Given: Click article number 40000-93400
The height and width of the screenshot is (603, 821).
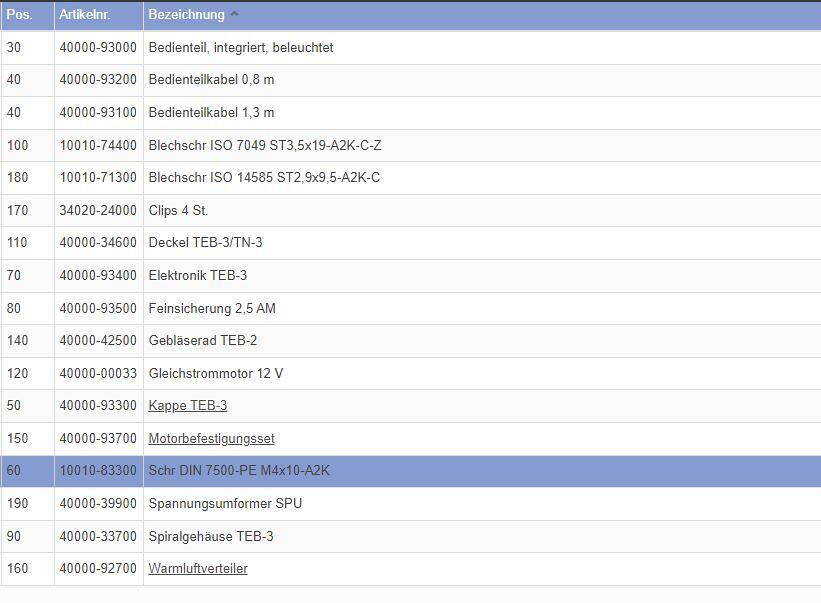Looking at the screenshot, I should point(98,276).
